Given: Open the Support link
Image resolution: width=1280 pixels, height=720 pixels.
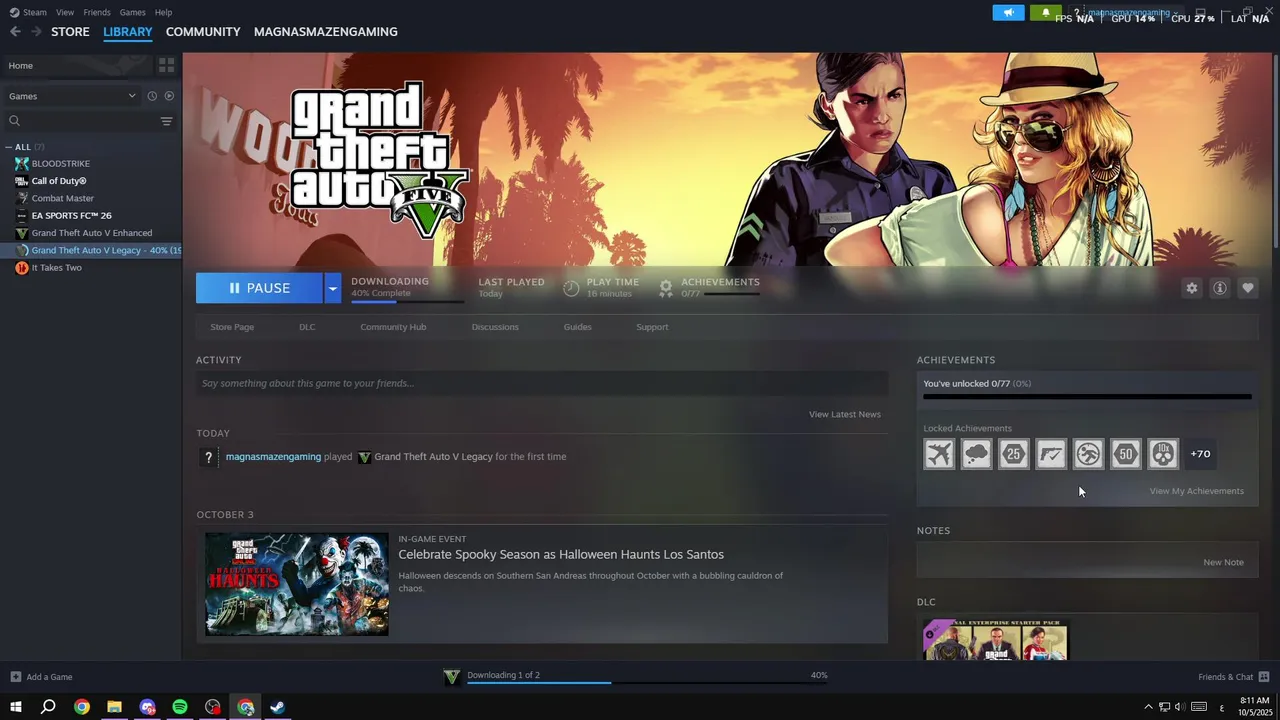Looking at the screenshot, I should pyautogui.click(x=652, y=327).
